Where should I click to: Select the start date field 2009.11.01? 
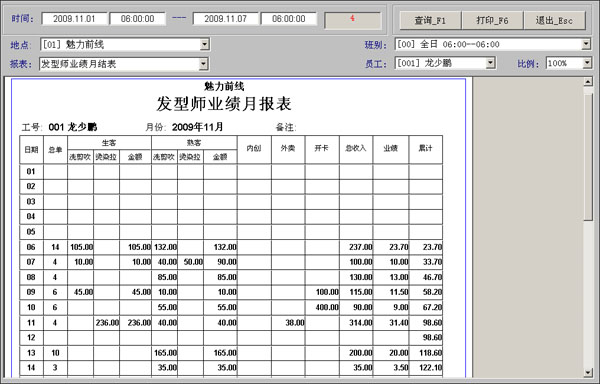click(x=74, y=19)
